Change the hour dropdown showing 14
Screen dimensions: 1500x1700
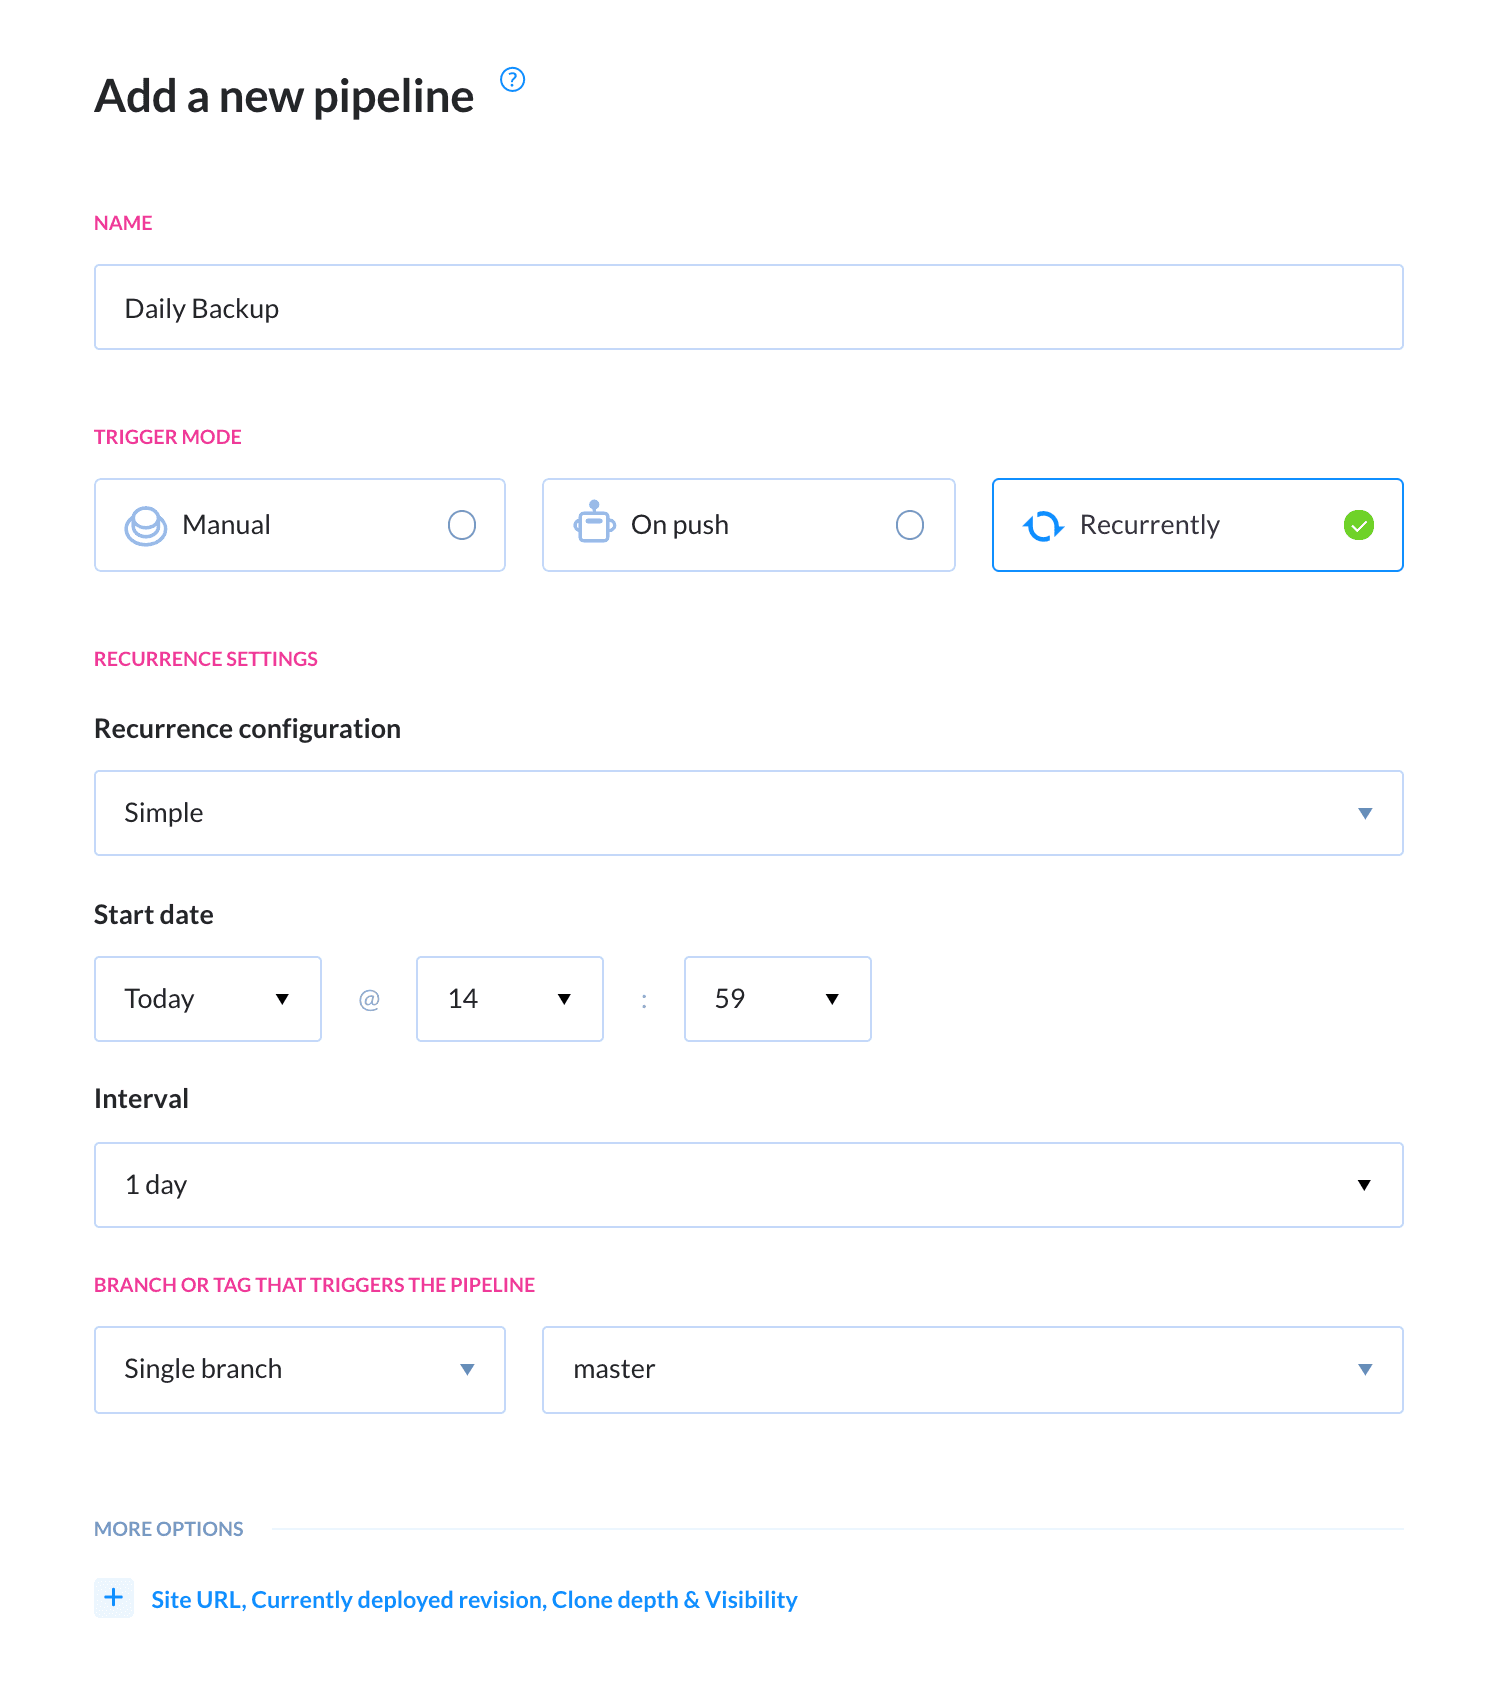(509, 999)
